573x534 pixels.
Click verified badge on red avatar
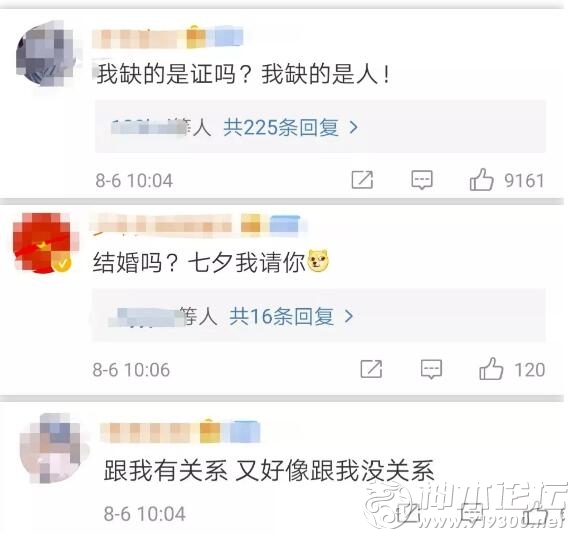tap(62, 264)
